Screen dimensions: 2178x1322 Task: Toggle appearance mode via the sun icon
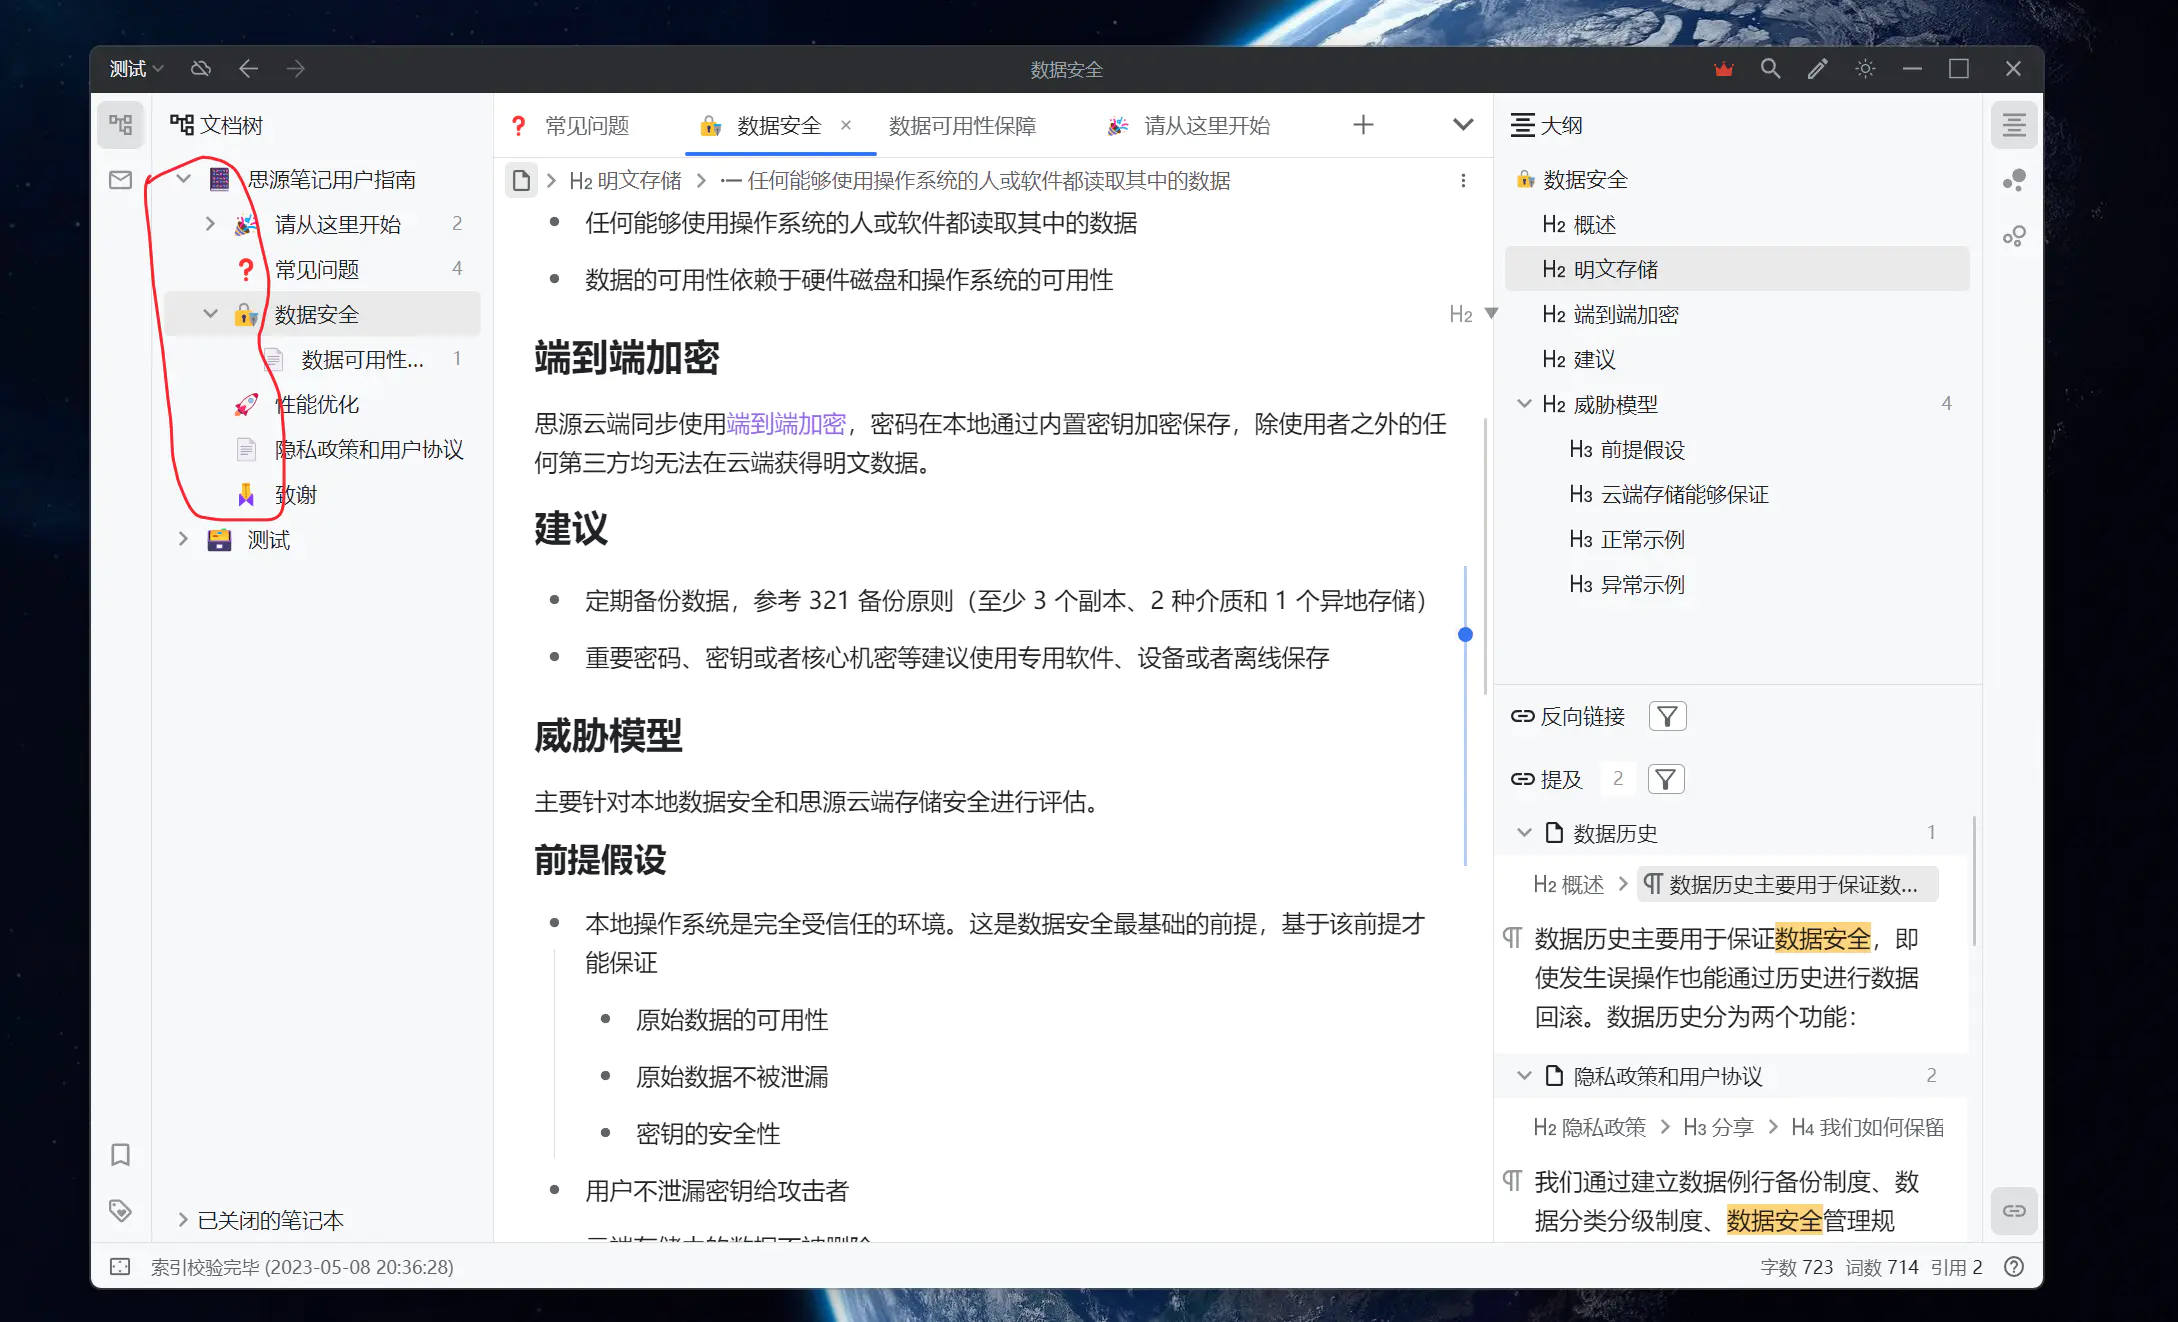click(x=1865, y=69)
